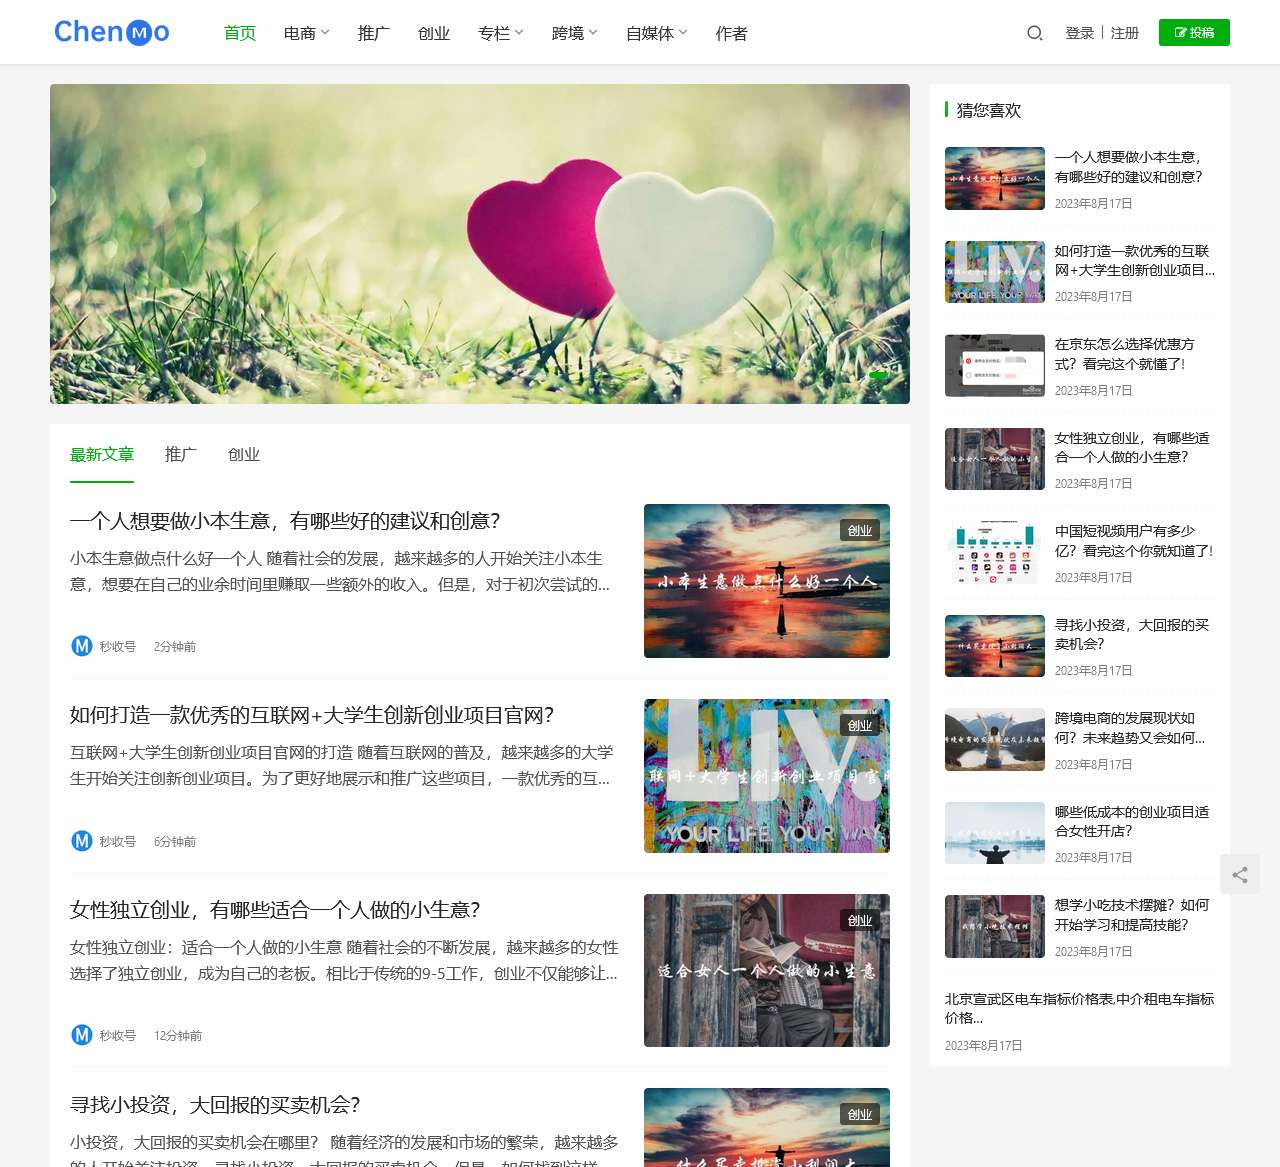Click the 登录 login link

click(x=1079, y=33)
